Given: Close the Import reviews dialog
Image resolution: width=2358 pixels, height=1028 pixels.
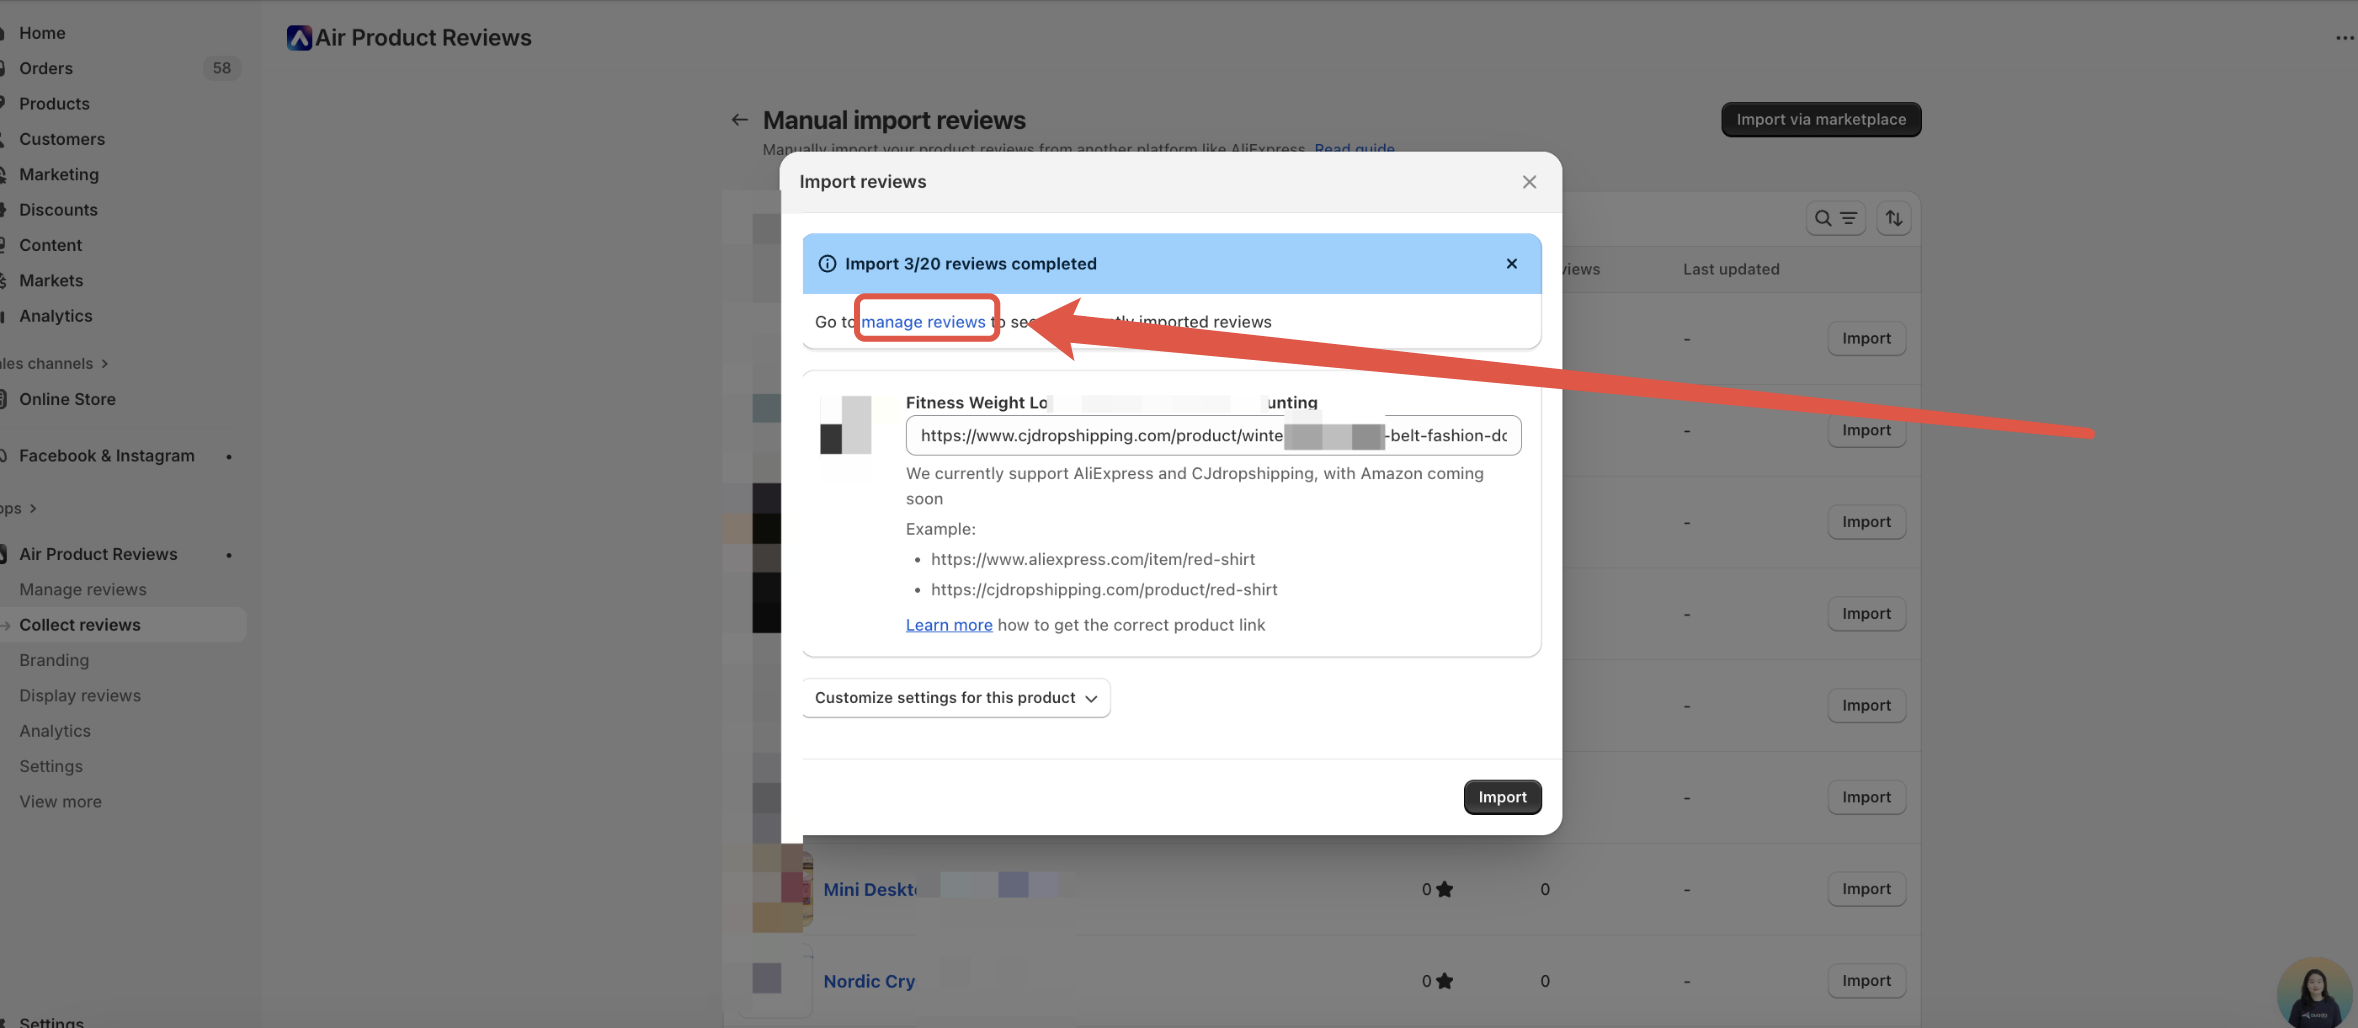Looking at the screenshot, I should click(1529, 182).
